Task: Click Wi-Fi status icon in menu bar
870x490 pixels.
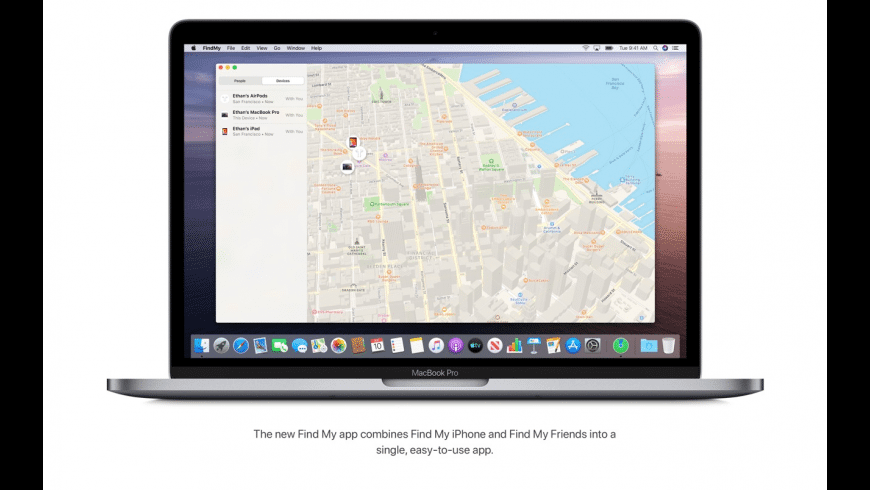Action: click(585, 48)
